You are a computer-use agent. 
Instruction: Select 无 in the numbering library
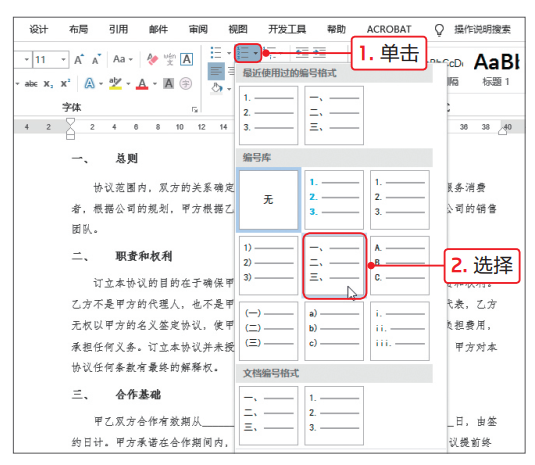click(269, 200)
